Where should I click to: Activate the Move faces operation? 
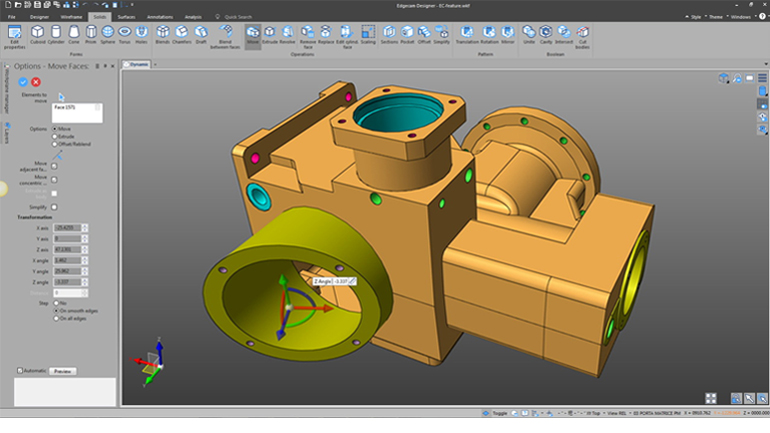tap(253, 35)
